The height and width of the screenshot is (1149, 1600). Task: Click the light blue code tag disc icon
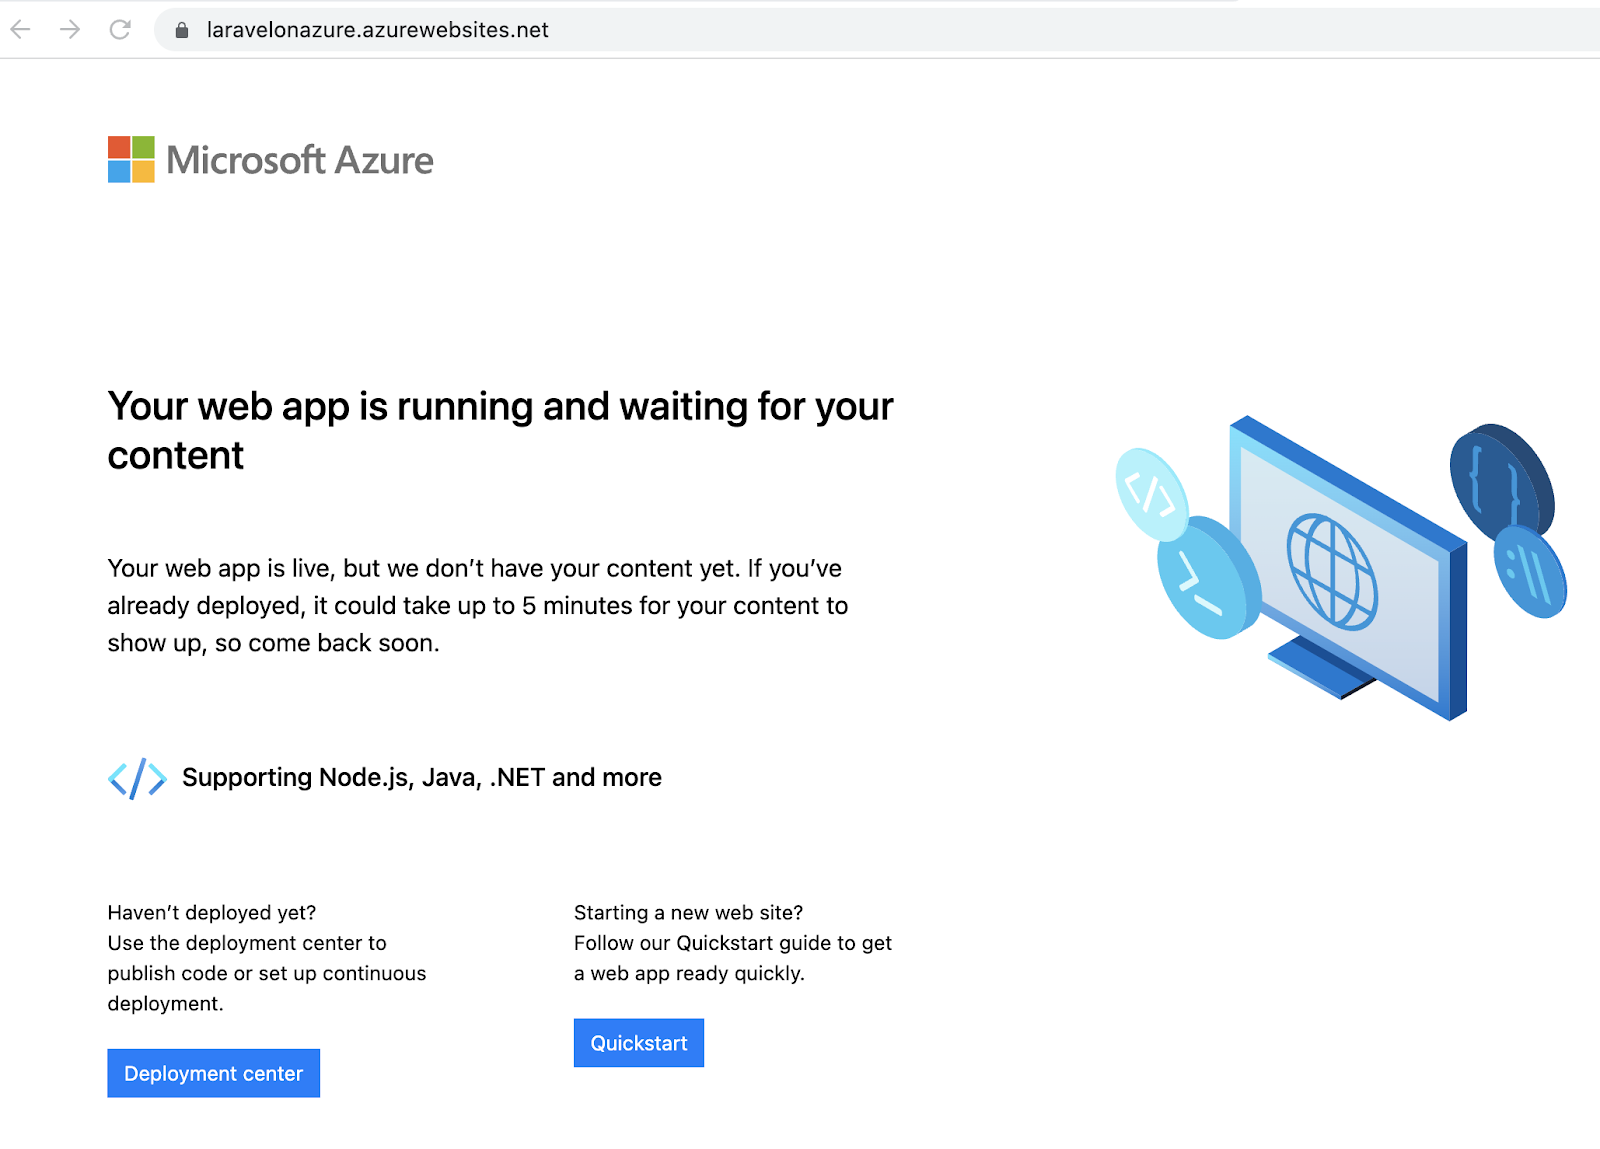click(x=1151, y=494)
